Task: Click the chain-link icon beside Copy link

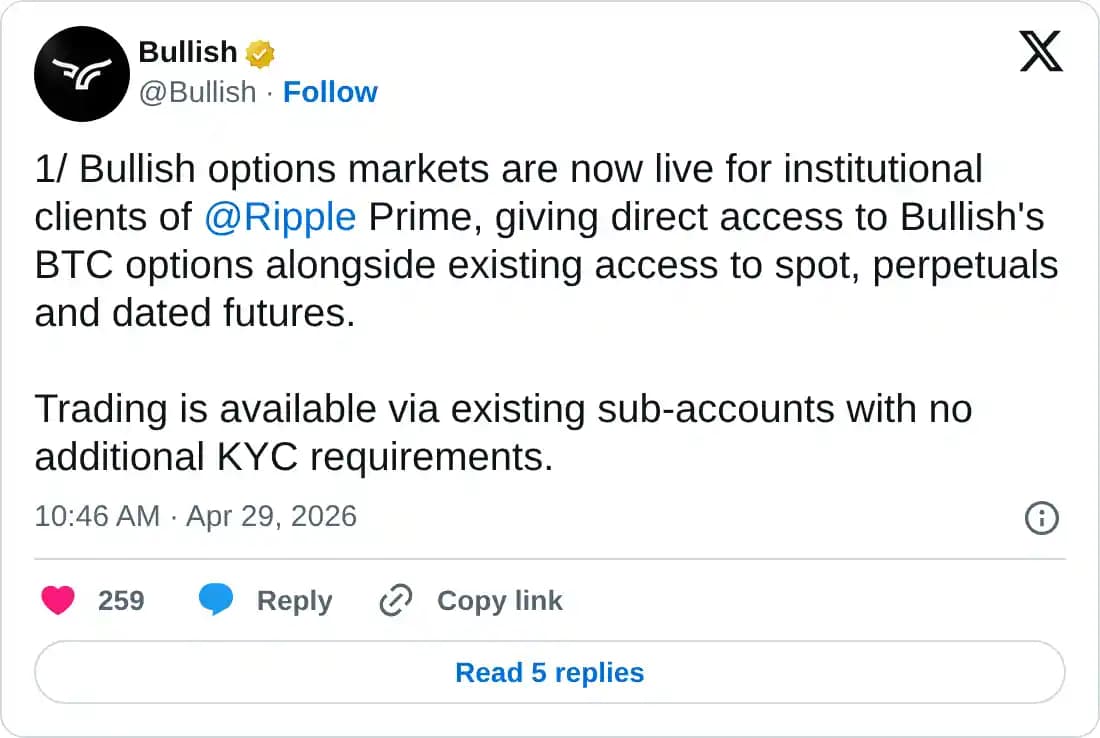Action: 394,600
